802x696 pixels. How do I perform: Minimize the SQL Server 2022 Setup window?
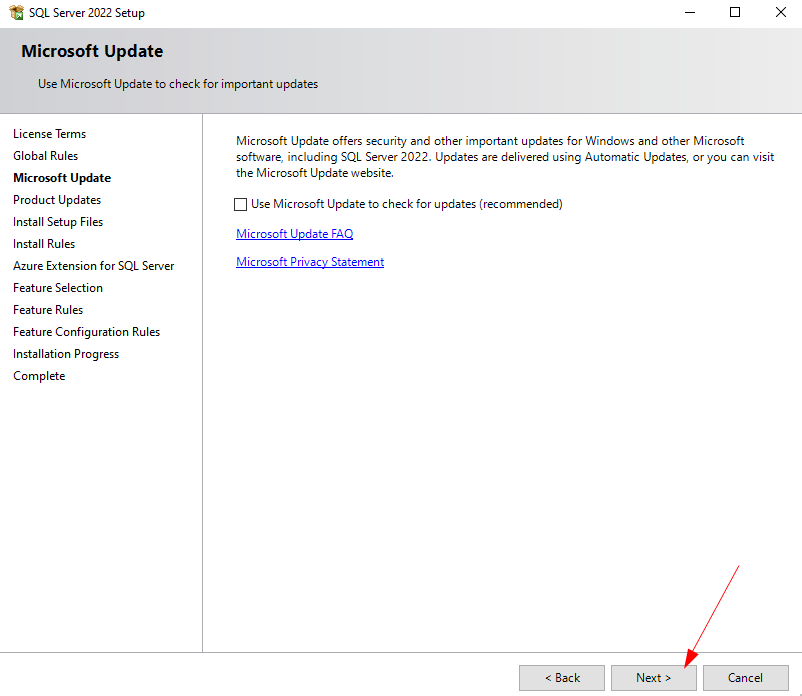690,12
